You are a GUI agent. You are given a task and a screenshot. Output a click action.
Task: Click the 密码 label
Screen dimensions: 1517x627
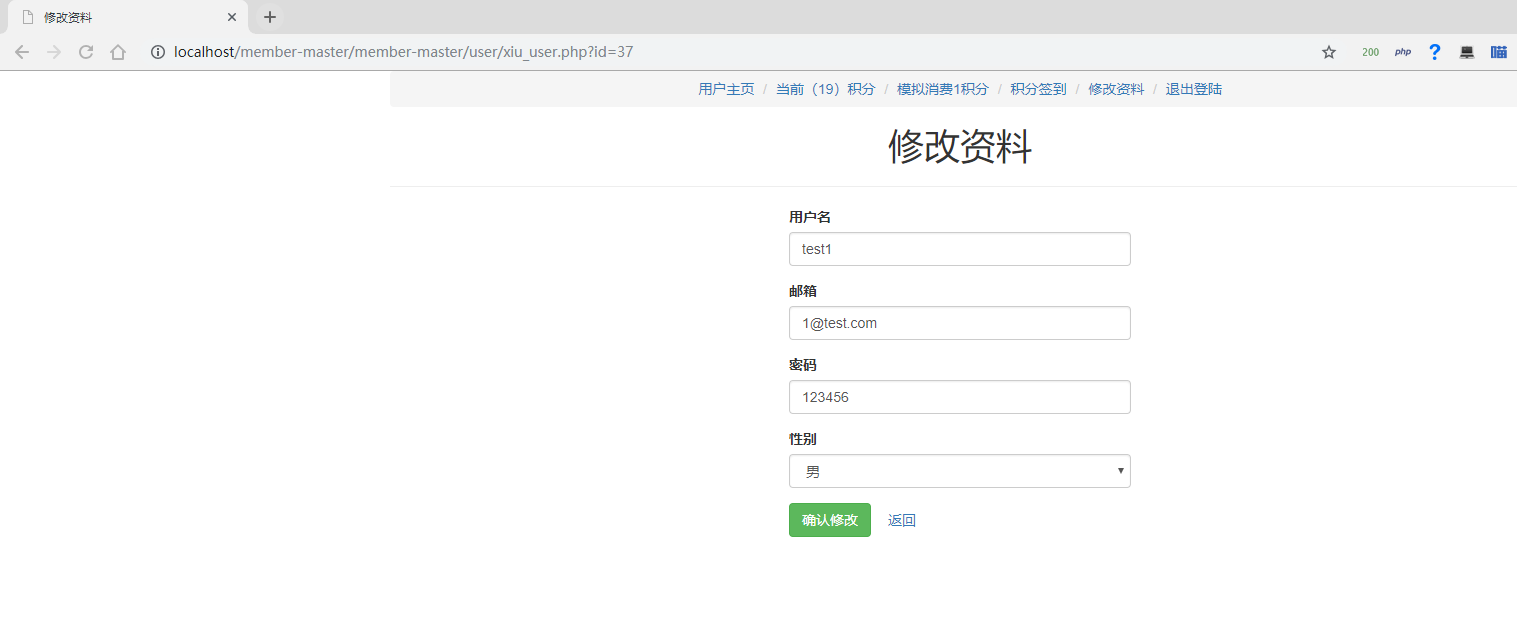coord(803,365)
